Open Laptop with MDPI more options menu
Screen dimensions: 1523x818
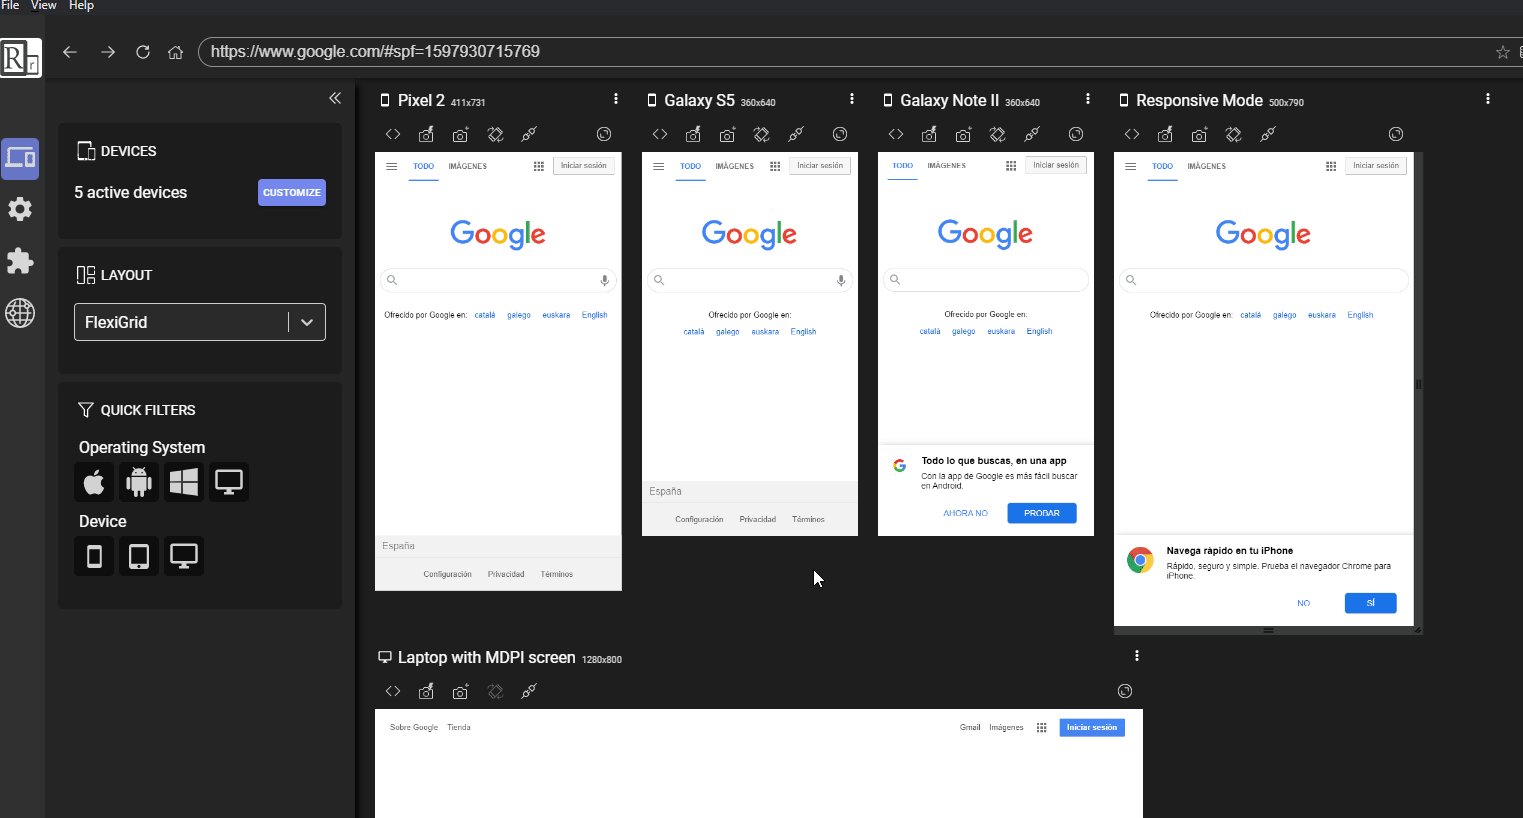(x=1137, y=656)
